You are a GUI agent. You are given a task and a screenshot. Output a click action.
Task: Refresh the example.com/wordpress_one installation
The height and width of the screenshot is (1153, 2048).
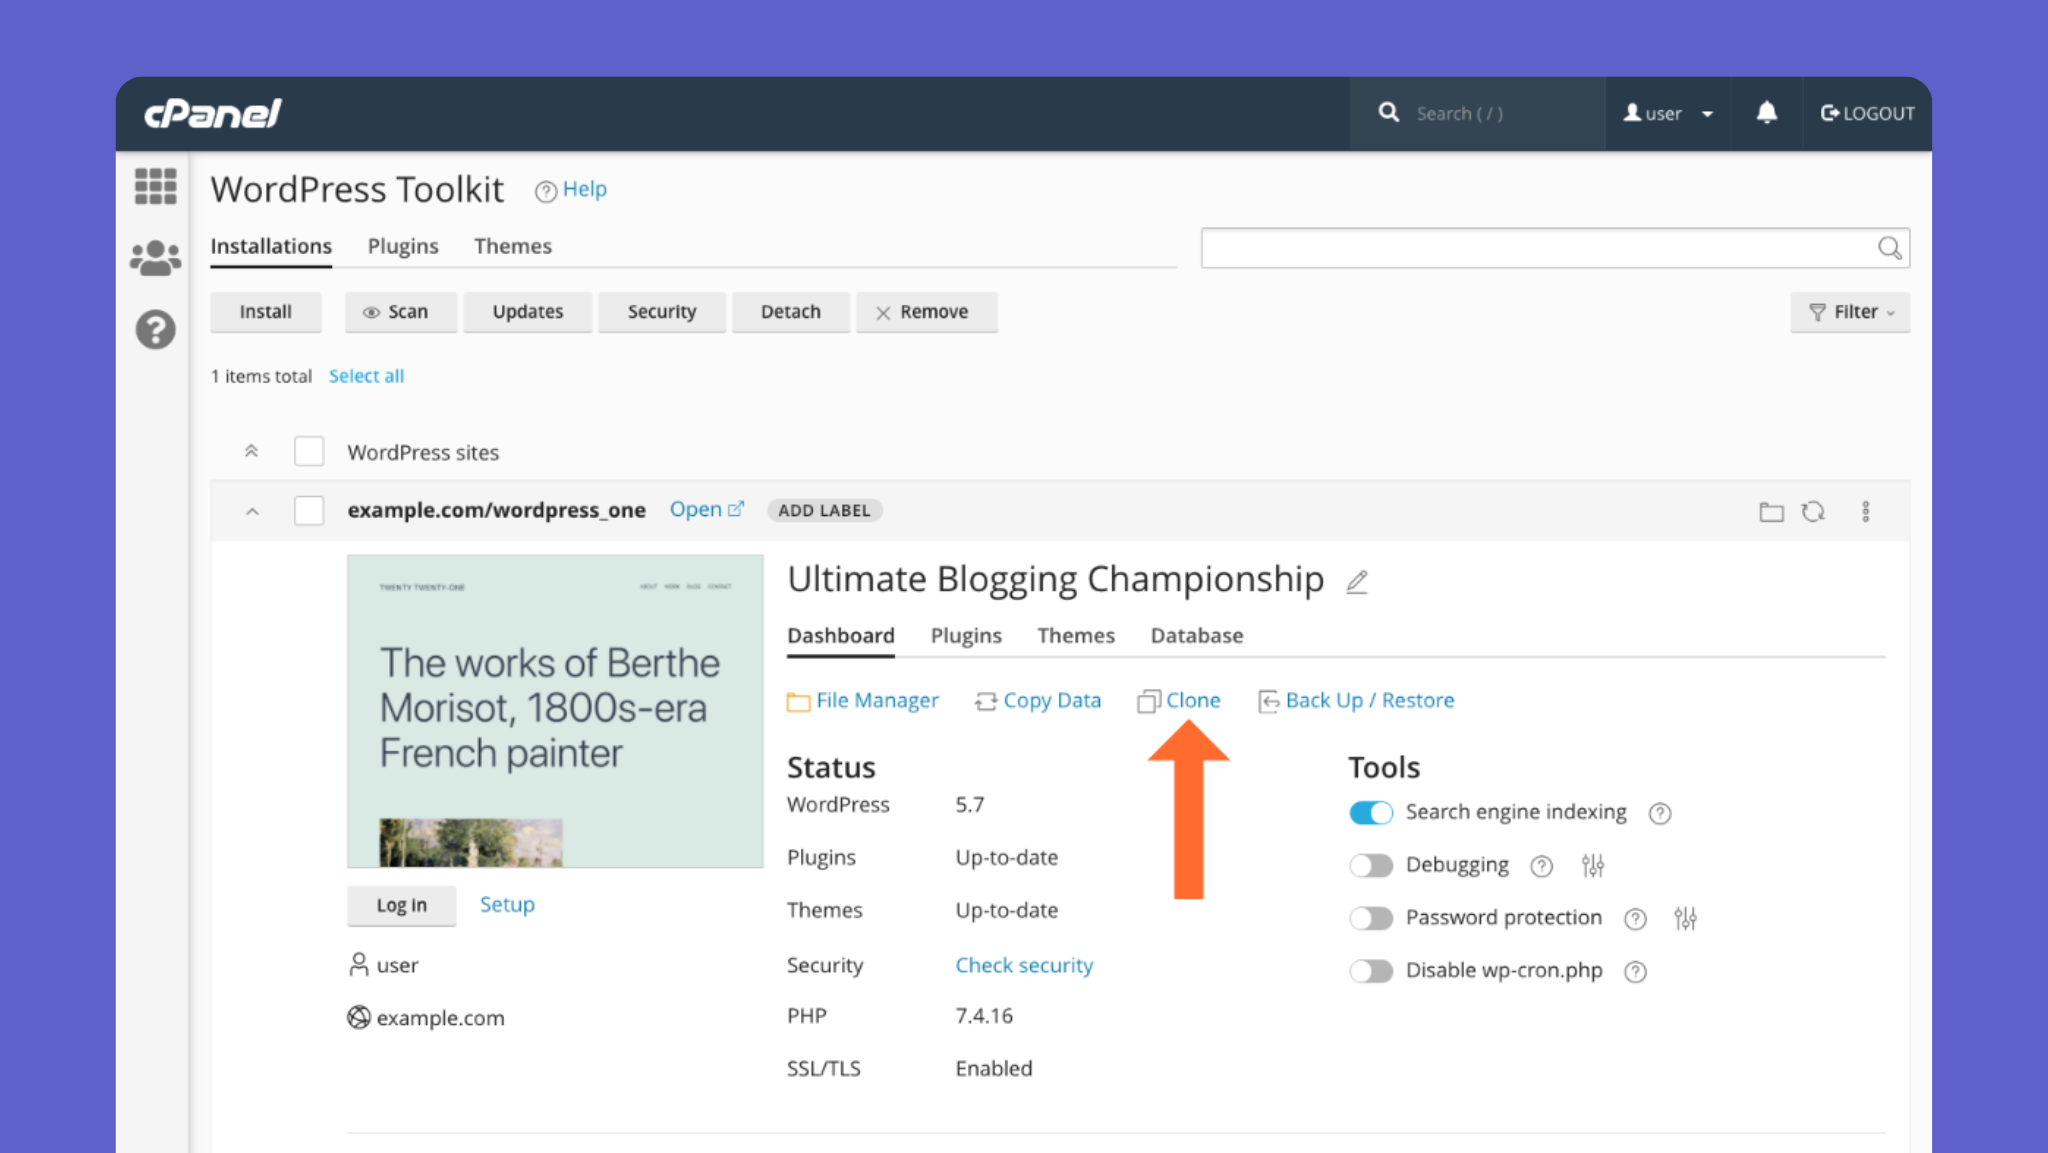click(x=1813, y=512)
